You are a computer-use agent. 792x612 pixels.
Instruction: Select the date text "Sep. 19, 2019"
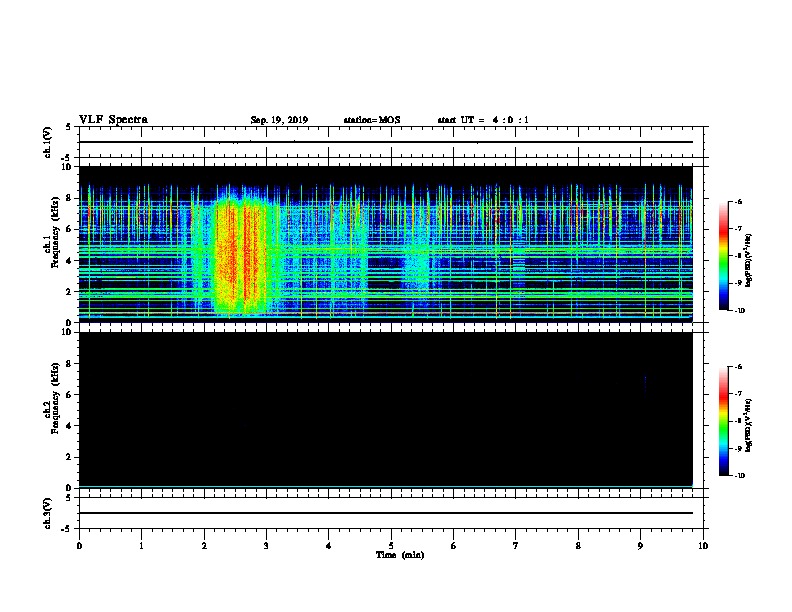[279, 120]
